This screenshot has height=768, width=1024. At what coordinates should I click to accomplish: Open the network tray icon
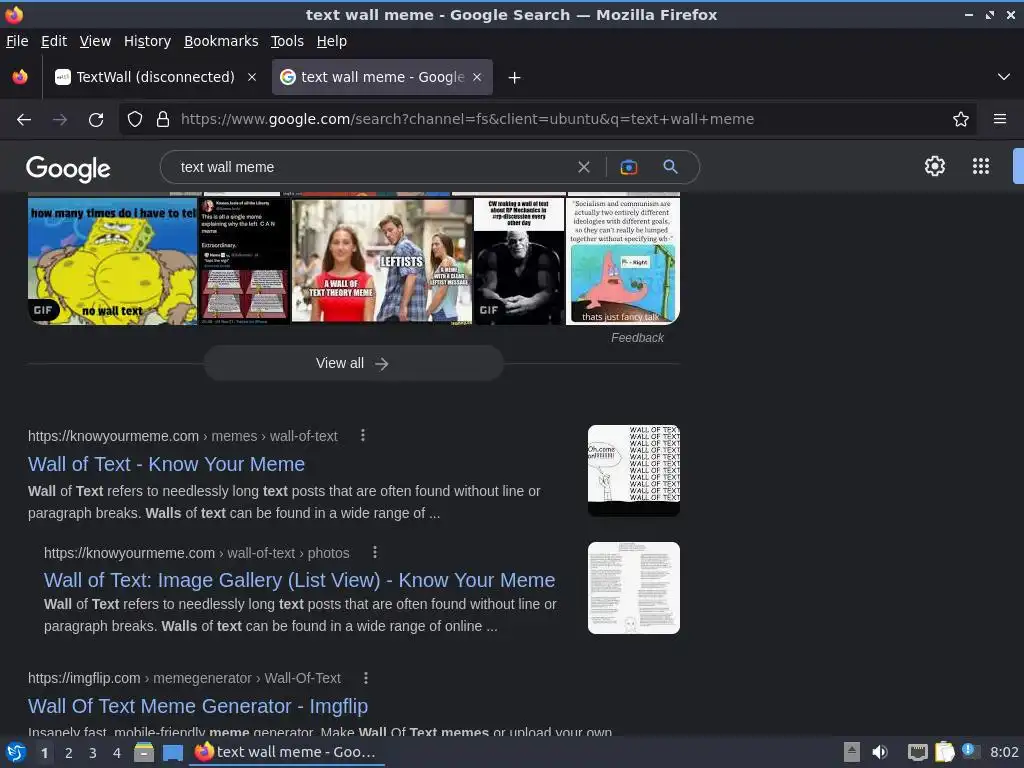pos(918,752)
